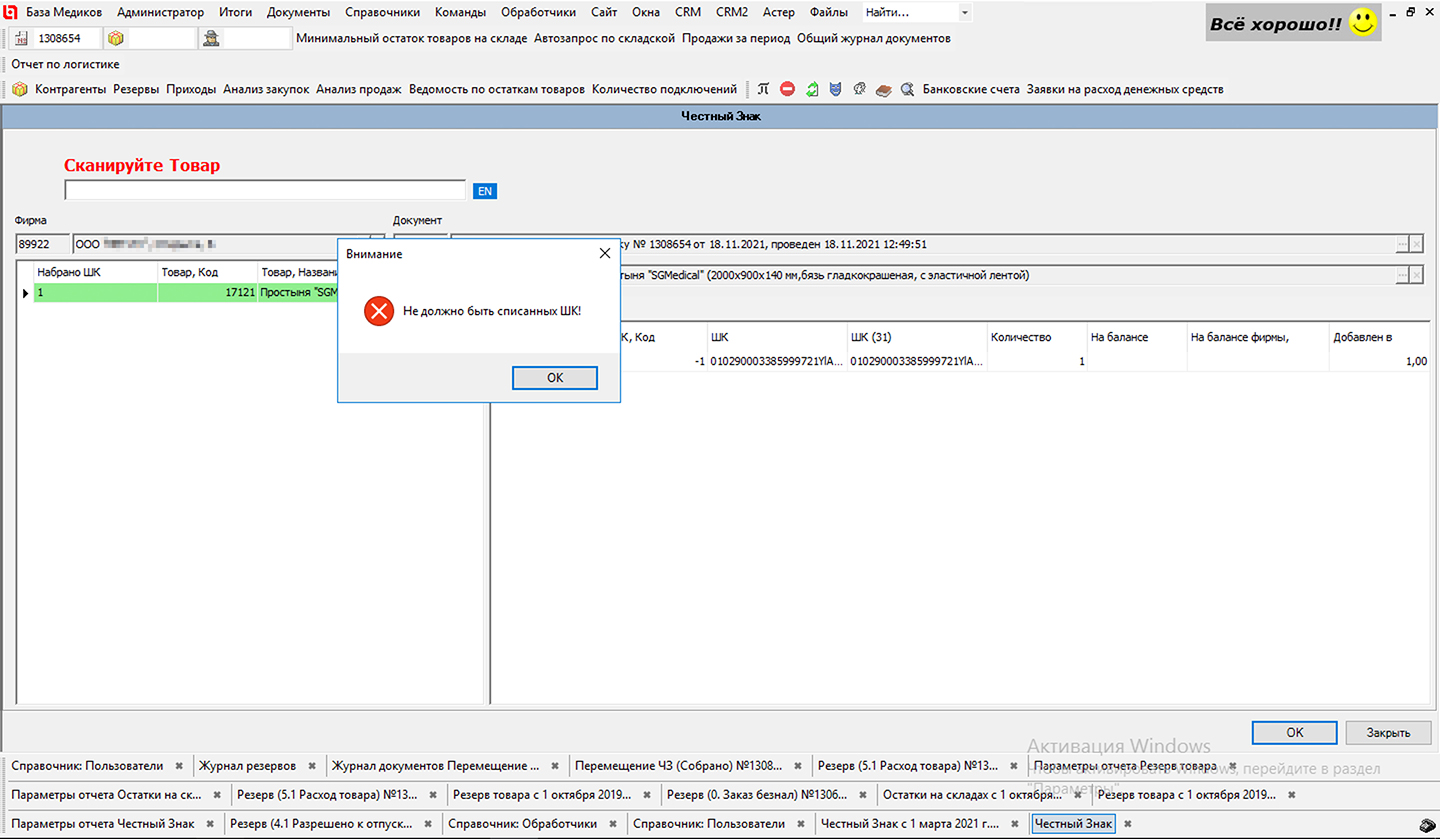Click the yellow smiley face icon
The width and height of the screenshot is (1440, 839).
[x=1362, y=23]
